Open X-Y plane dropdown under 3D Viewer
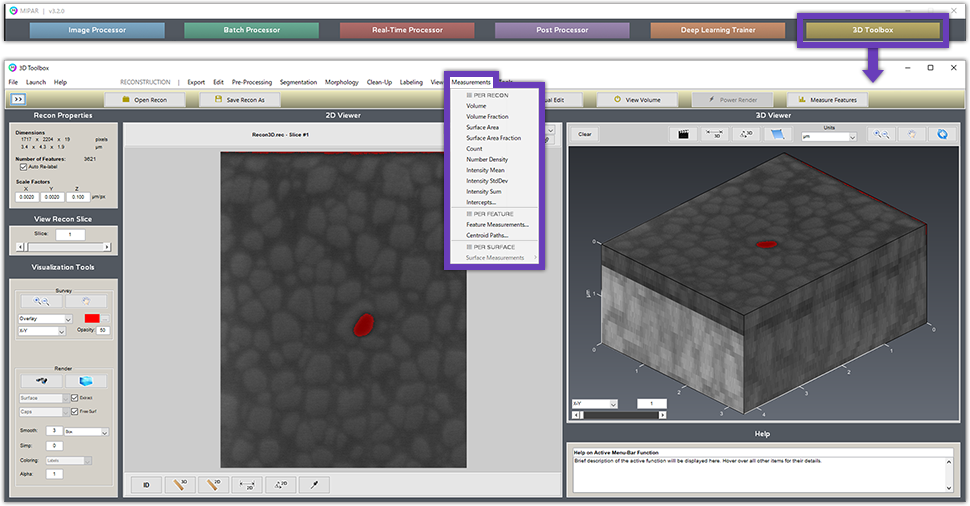The width and height of the screenshot is (970, 506). pyautogui.click(x=594, y=403)
